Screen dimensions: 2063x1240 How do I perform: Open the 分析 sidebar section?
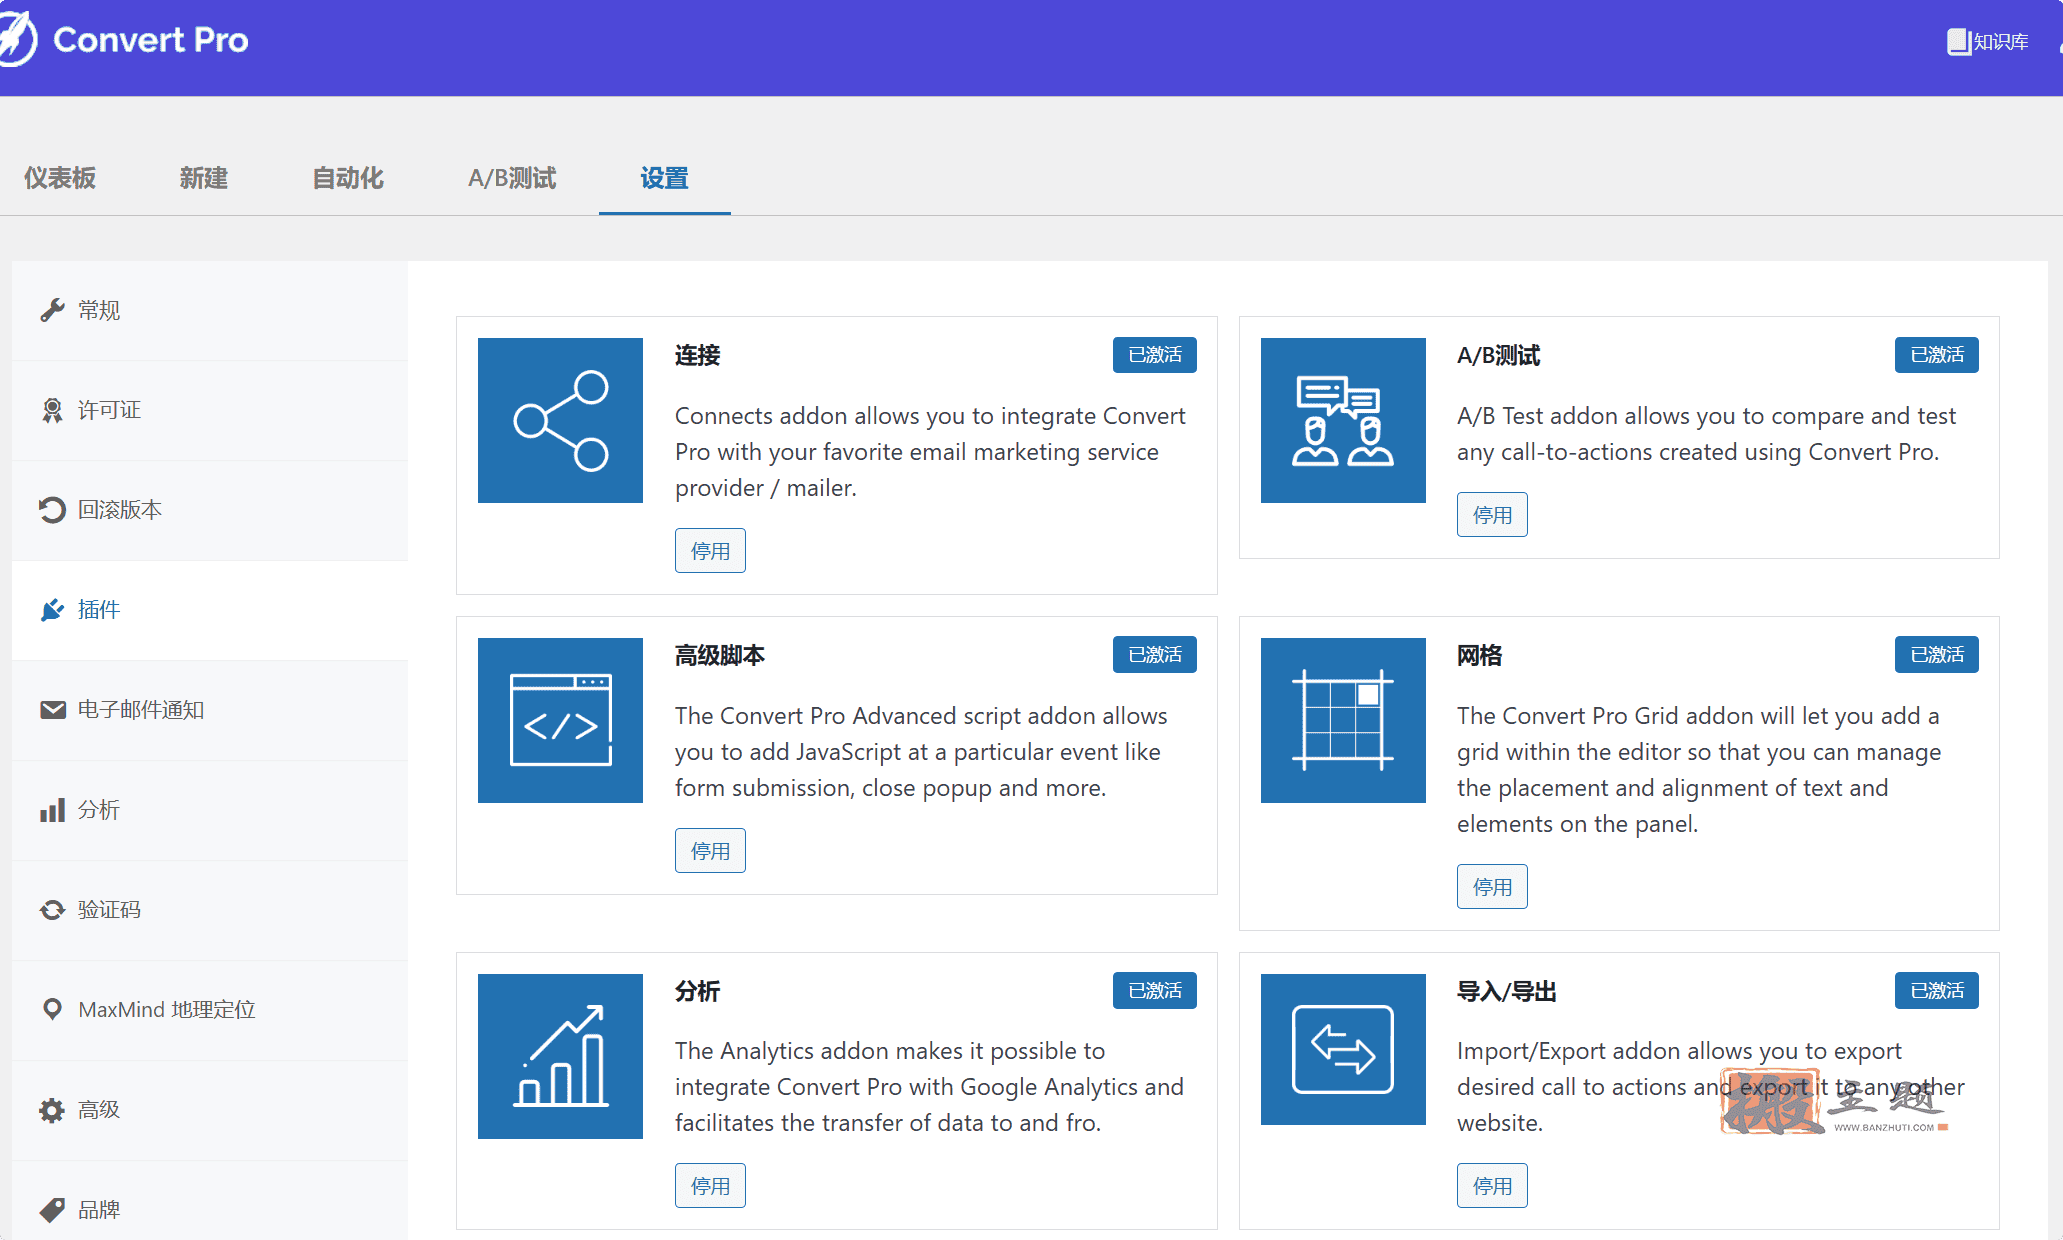pyautogui.click(x=210, y=810)
